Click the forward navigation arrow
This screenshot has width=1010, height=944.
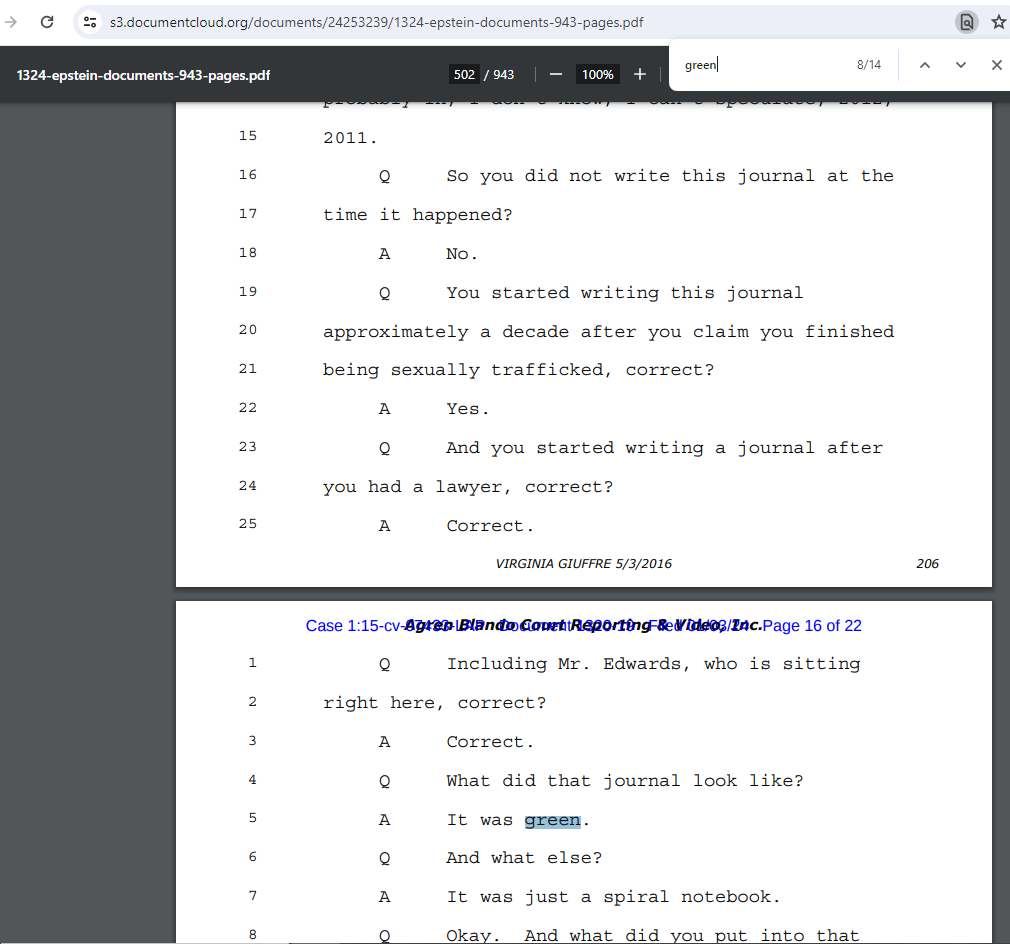(11, 22)
